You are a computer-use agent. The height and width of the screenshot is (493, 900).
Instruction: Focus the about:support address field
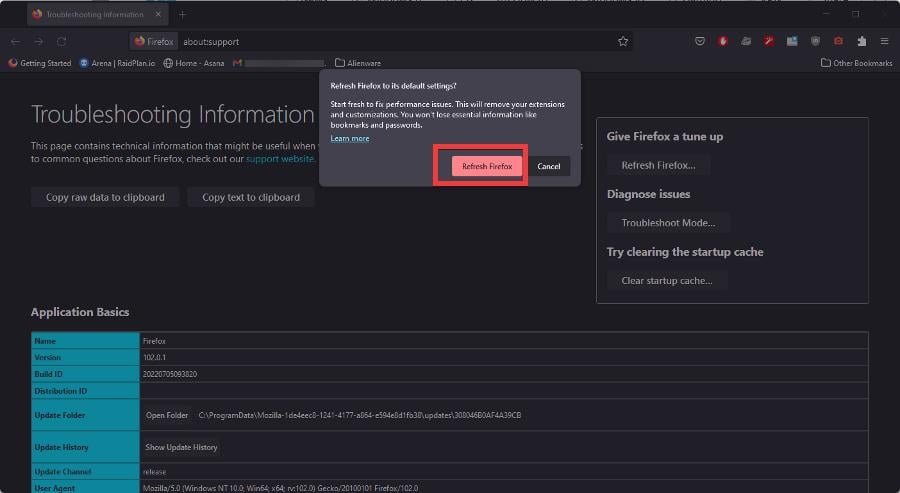click(396, 41)
